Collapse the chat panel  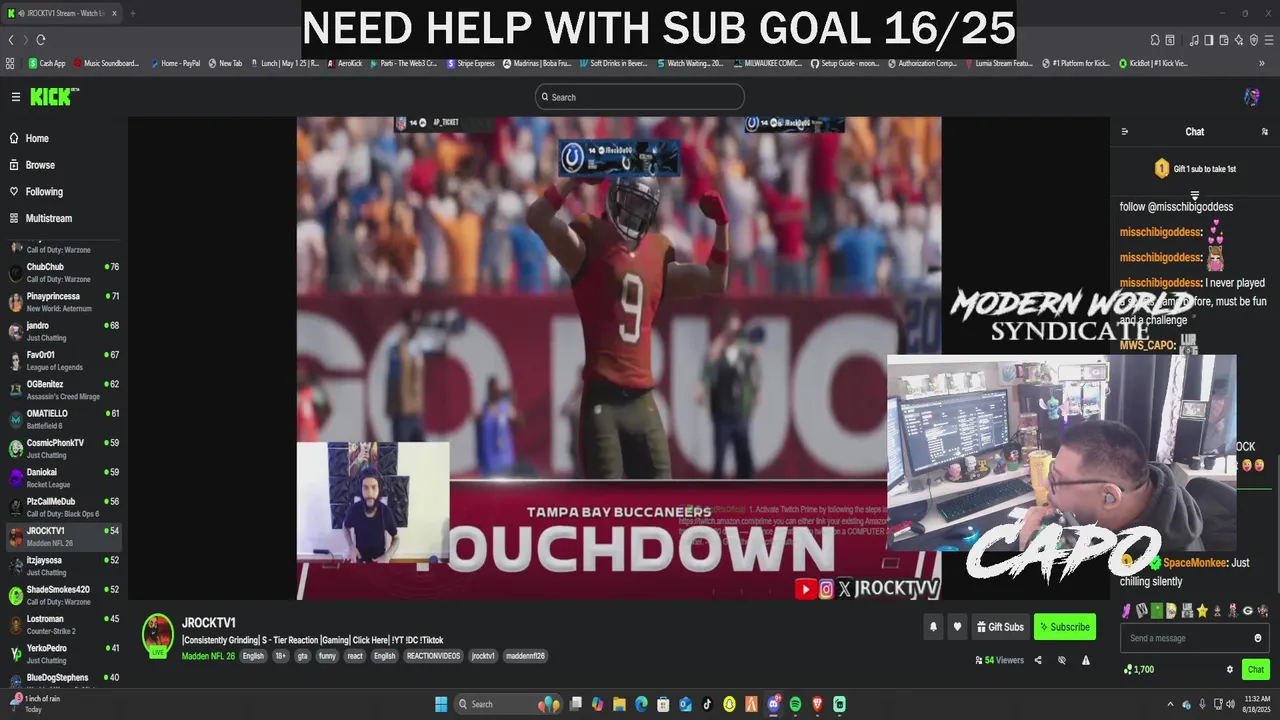point(1125,132)
